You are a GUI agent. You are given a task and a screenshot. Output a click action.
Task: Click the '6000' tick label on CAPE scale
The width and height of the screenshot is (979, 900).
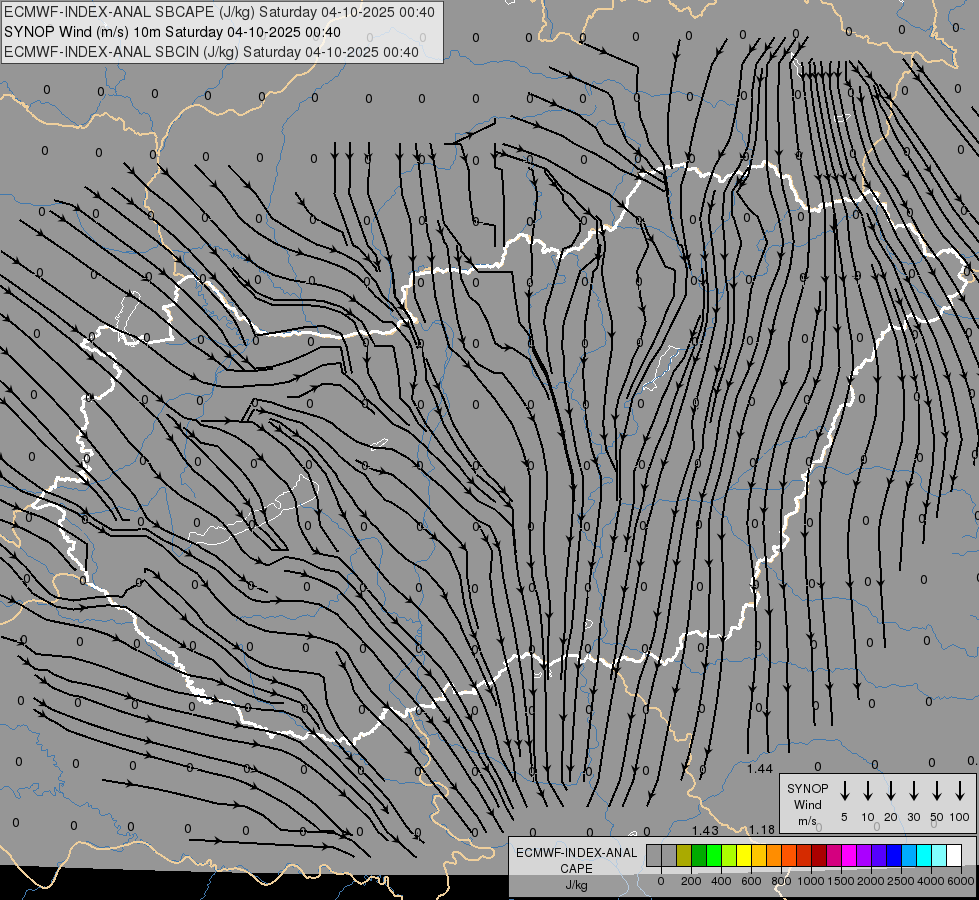click(x=961, y=881)
